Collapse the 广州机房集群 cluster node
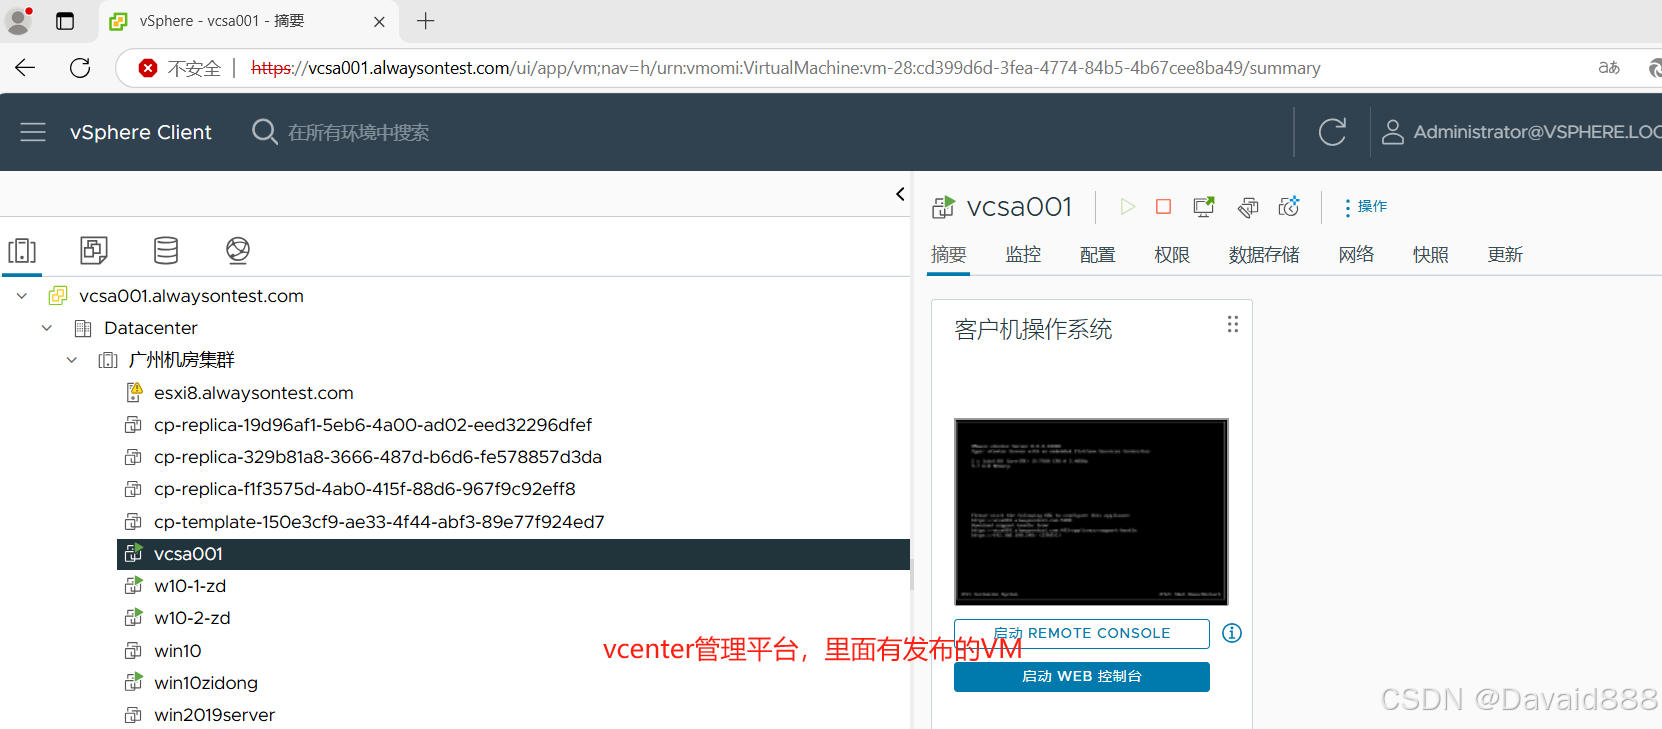Screen dimensions: 1662x729 pyautogui.click(x=71, y=360)
